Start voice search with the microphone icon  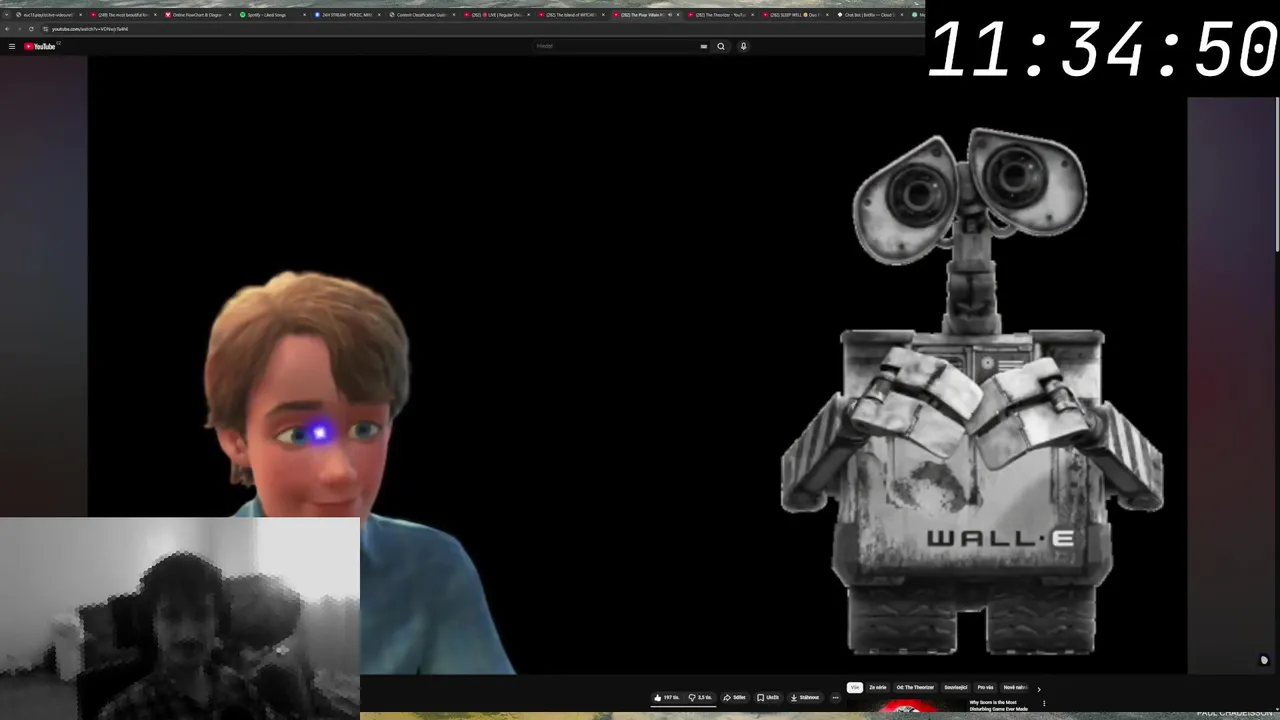click(743, 46)
